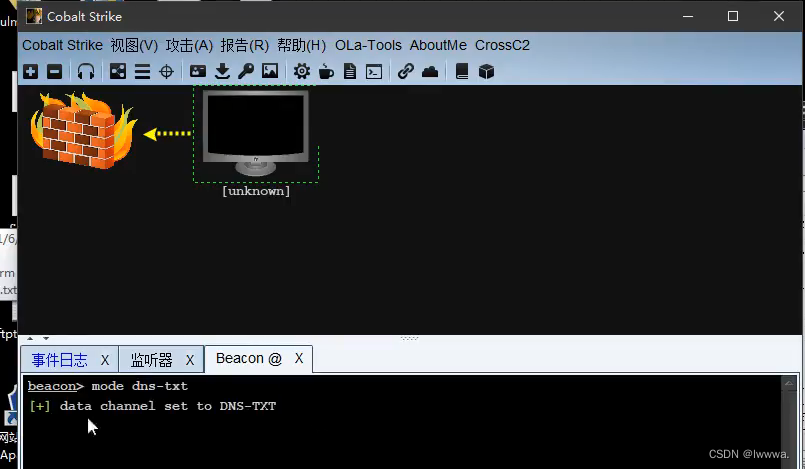Switch to target table crosshair icon

(x=166, y=72)
